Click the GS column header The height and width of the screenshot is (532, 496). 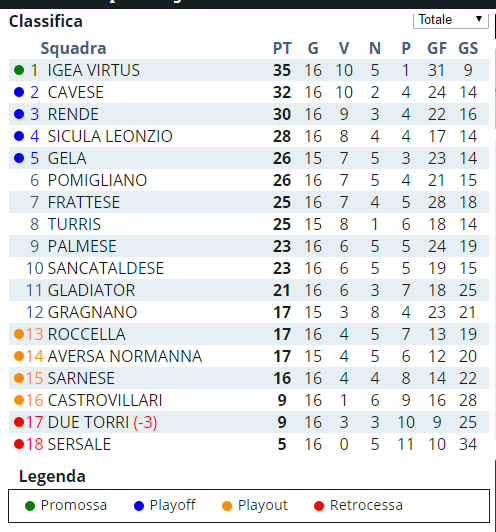point(468,48)
